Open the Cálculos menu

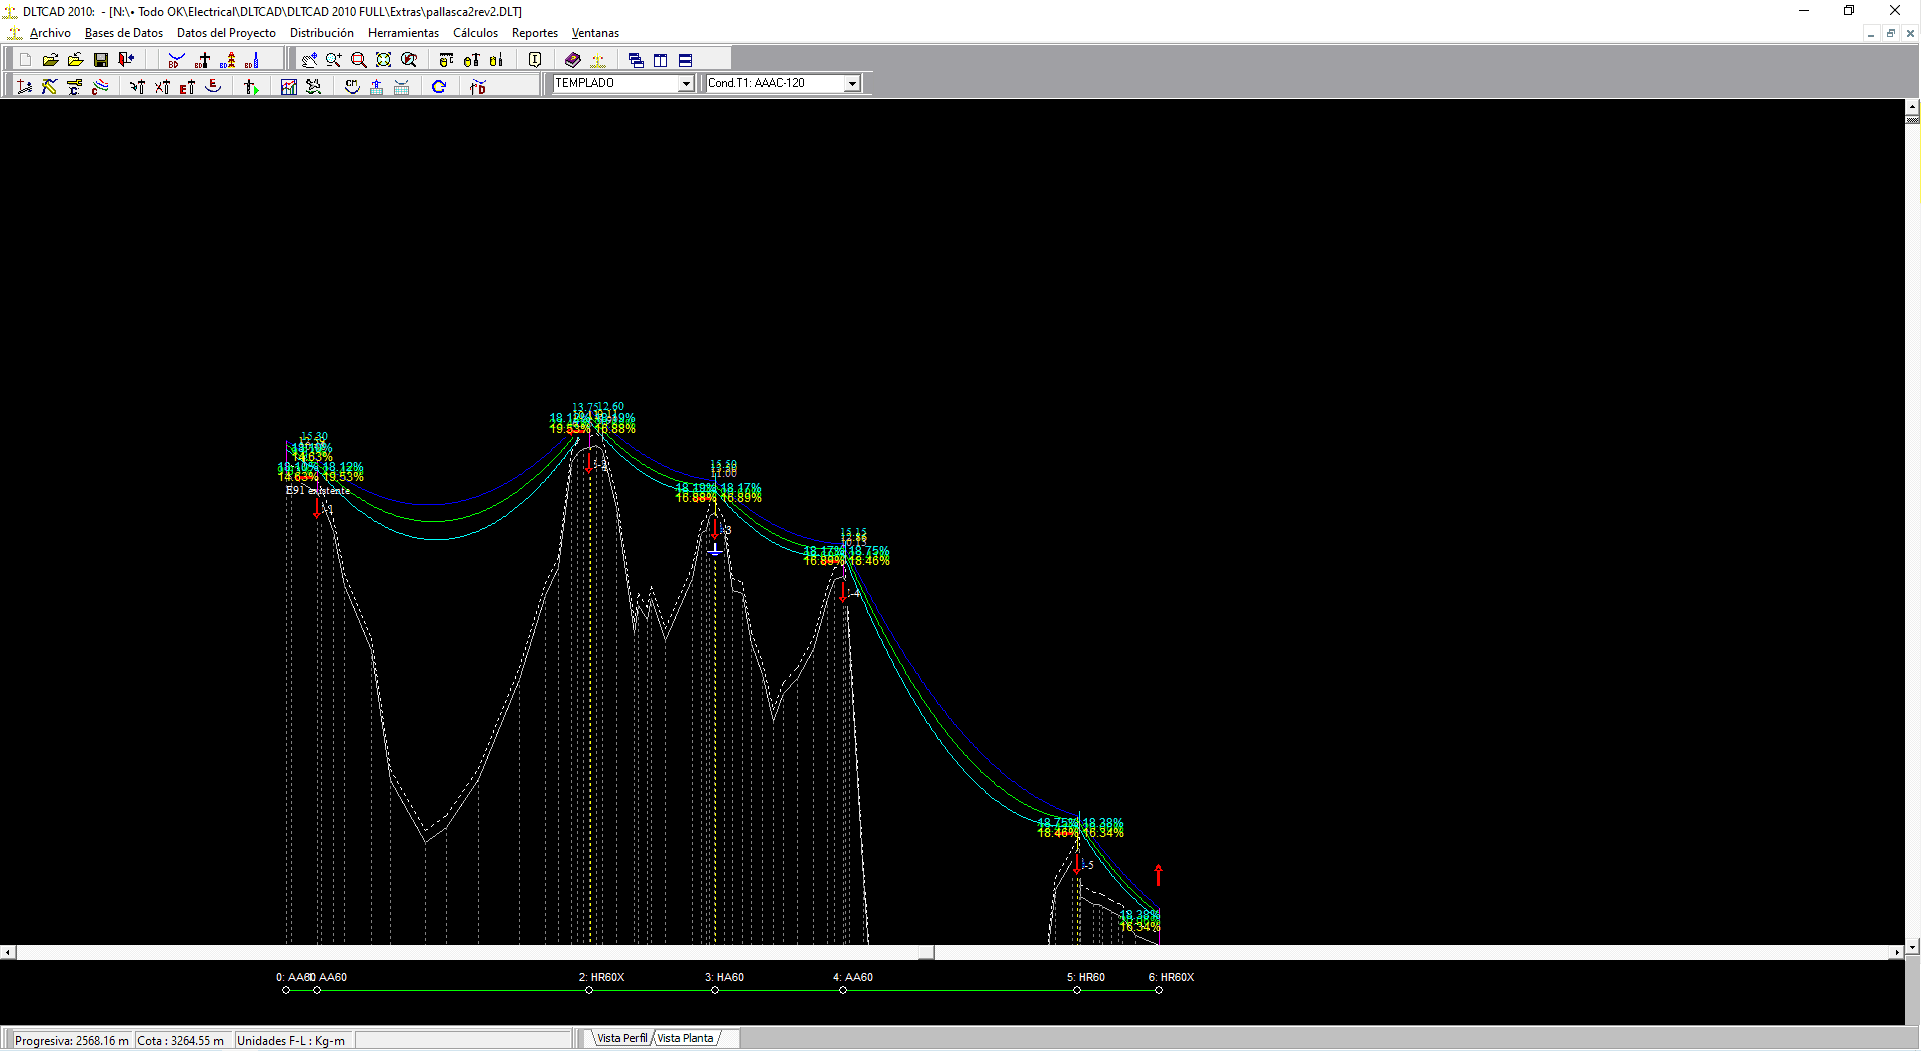[x=475, y=33]
